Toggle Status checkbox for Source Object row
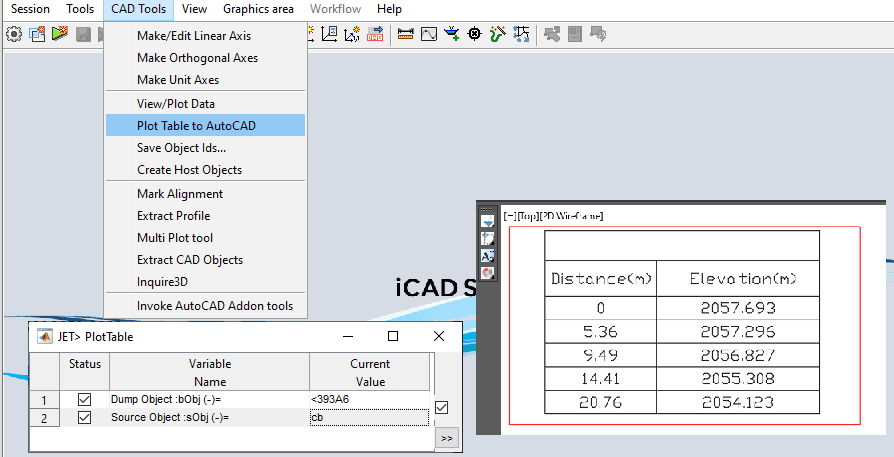 [84, 417]
